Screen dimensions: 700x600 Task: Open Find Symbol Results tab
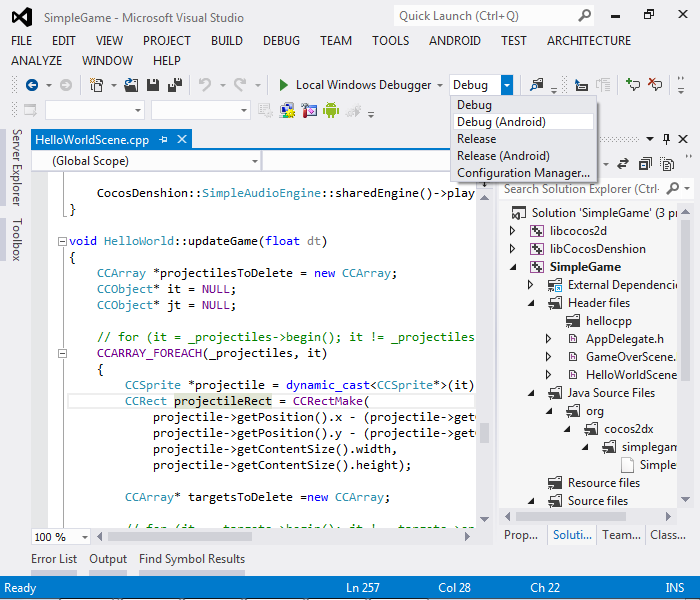pyautogui.click(x=192, y=559)
